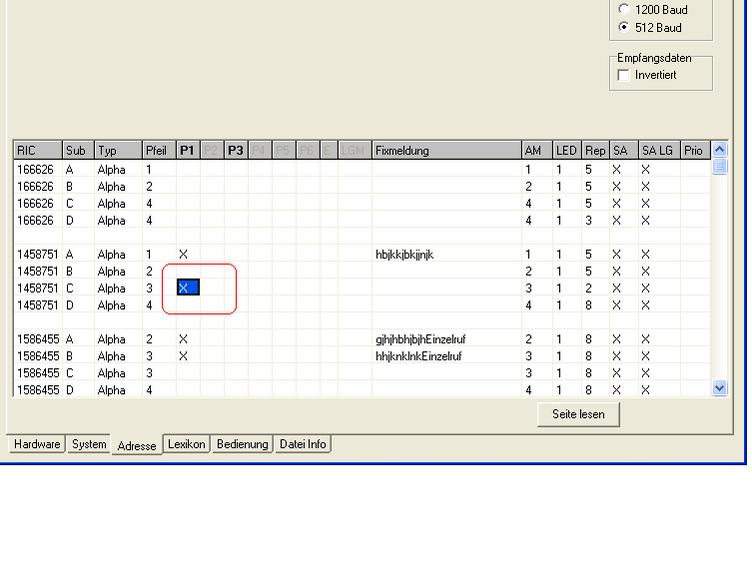Open the System tab
The width and height of the screenshot is (752, 587).
89,443
